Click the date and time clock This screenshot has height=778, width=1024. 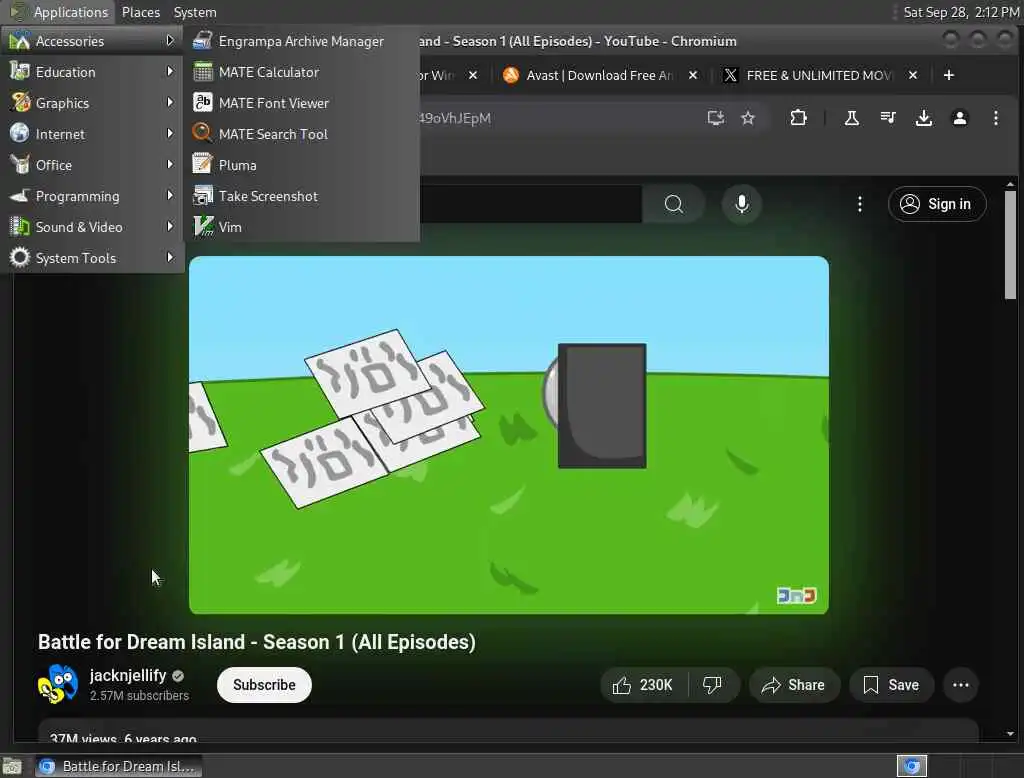[x=960, y=12]
